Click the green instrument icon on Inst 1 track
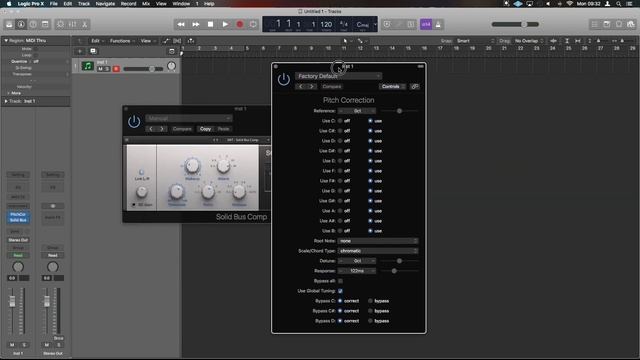This screenshot has height=360, width=640. pos(87,66)
